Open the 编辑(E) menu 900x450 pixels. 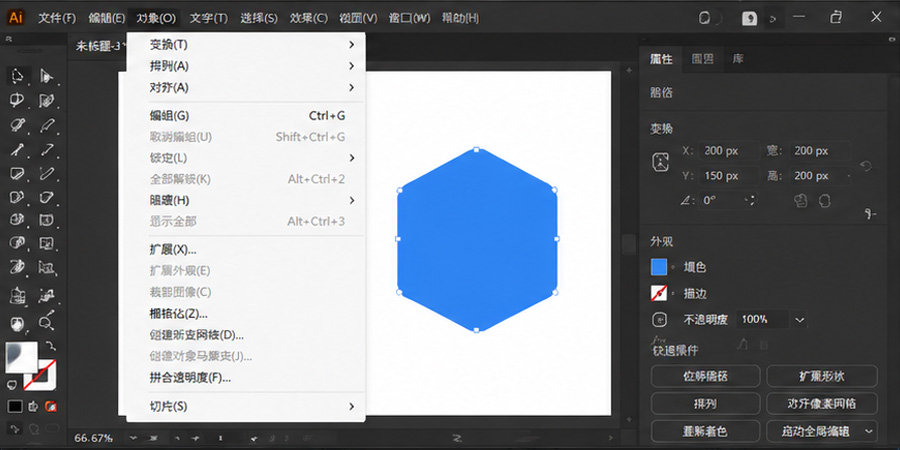(106, 18)
